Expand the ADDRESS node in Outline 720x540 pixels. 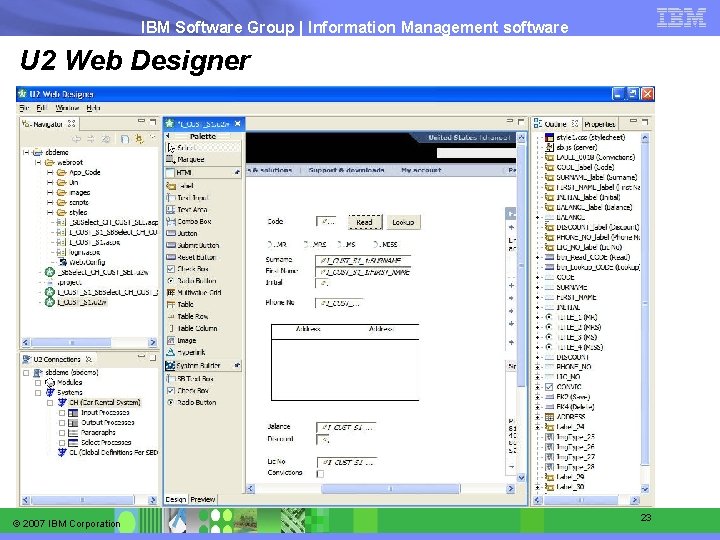[x=538, y=417]
